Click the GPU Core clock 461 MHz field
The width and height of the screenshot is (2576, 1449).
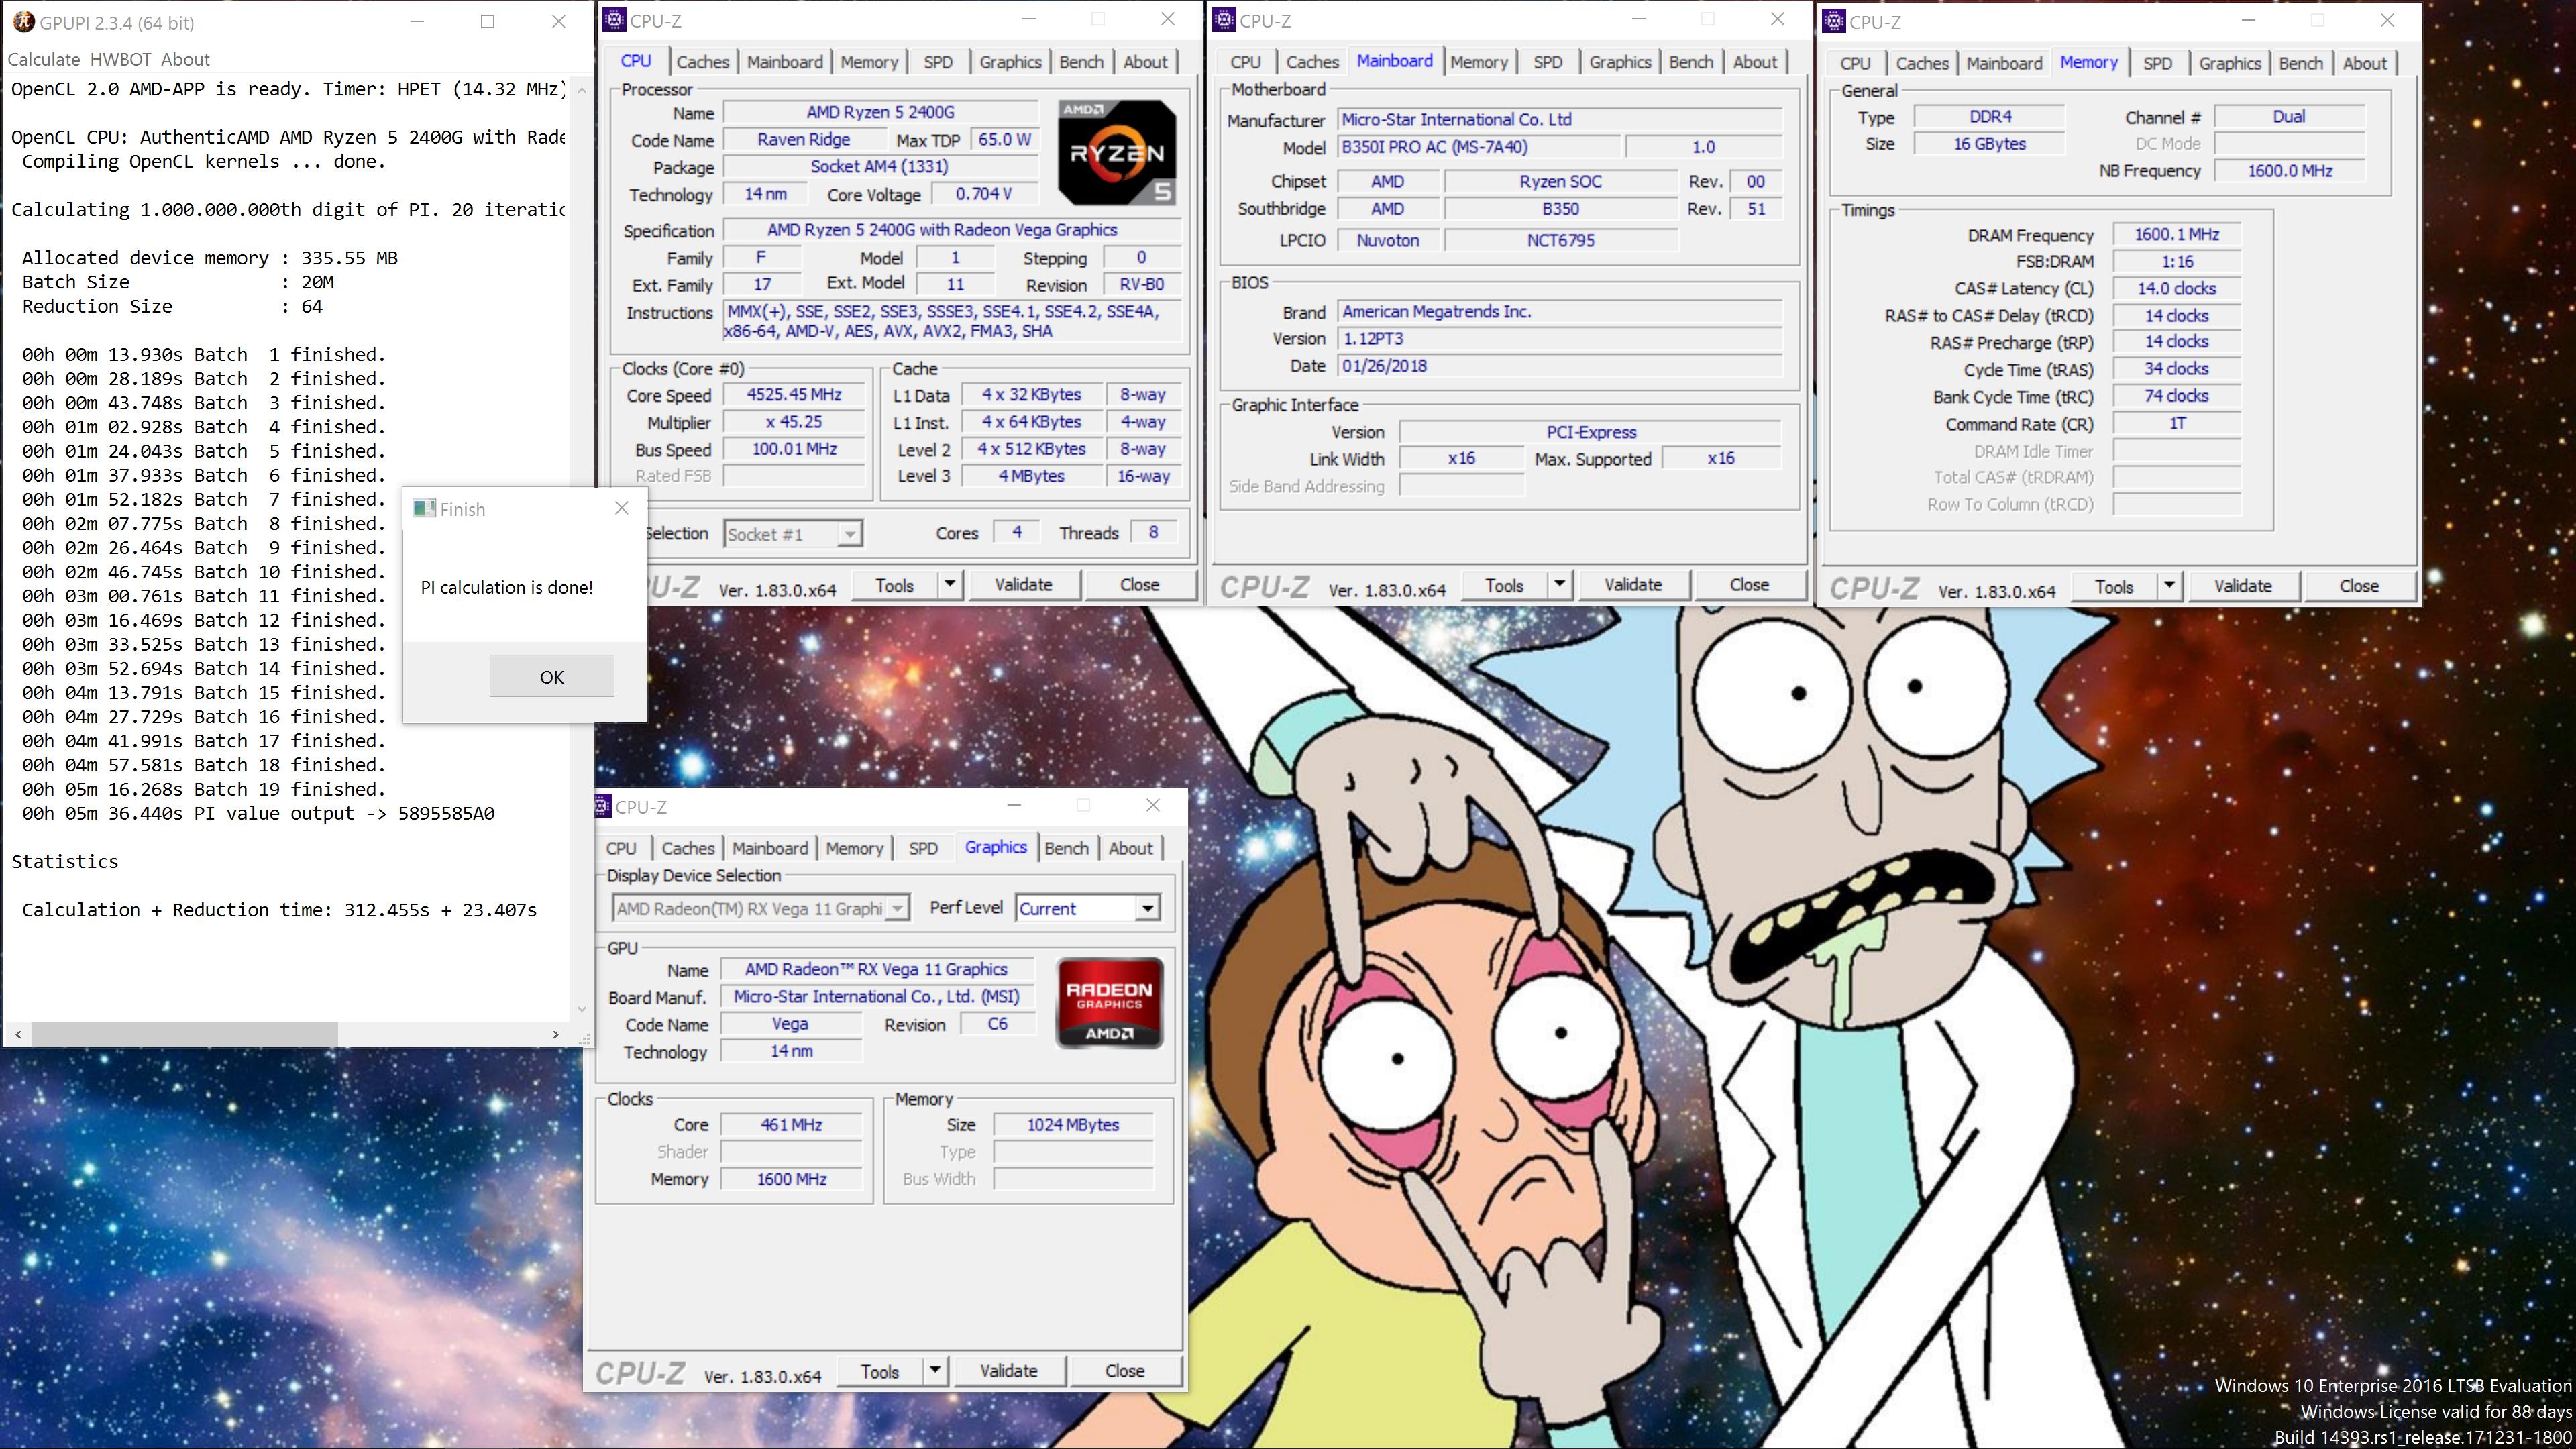pyautogui.click(x=791, y=1125)
